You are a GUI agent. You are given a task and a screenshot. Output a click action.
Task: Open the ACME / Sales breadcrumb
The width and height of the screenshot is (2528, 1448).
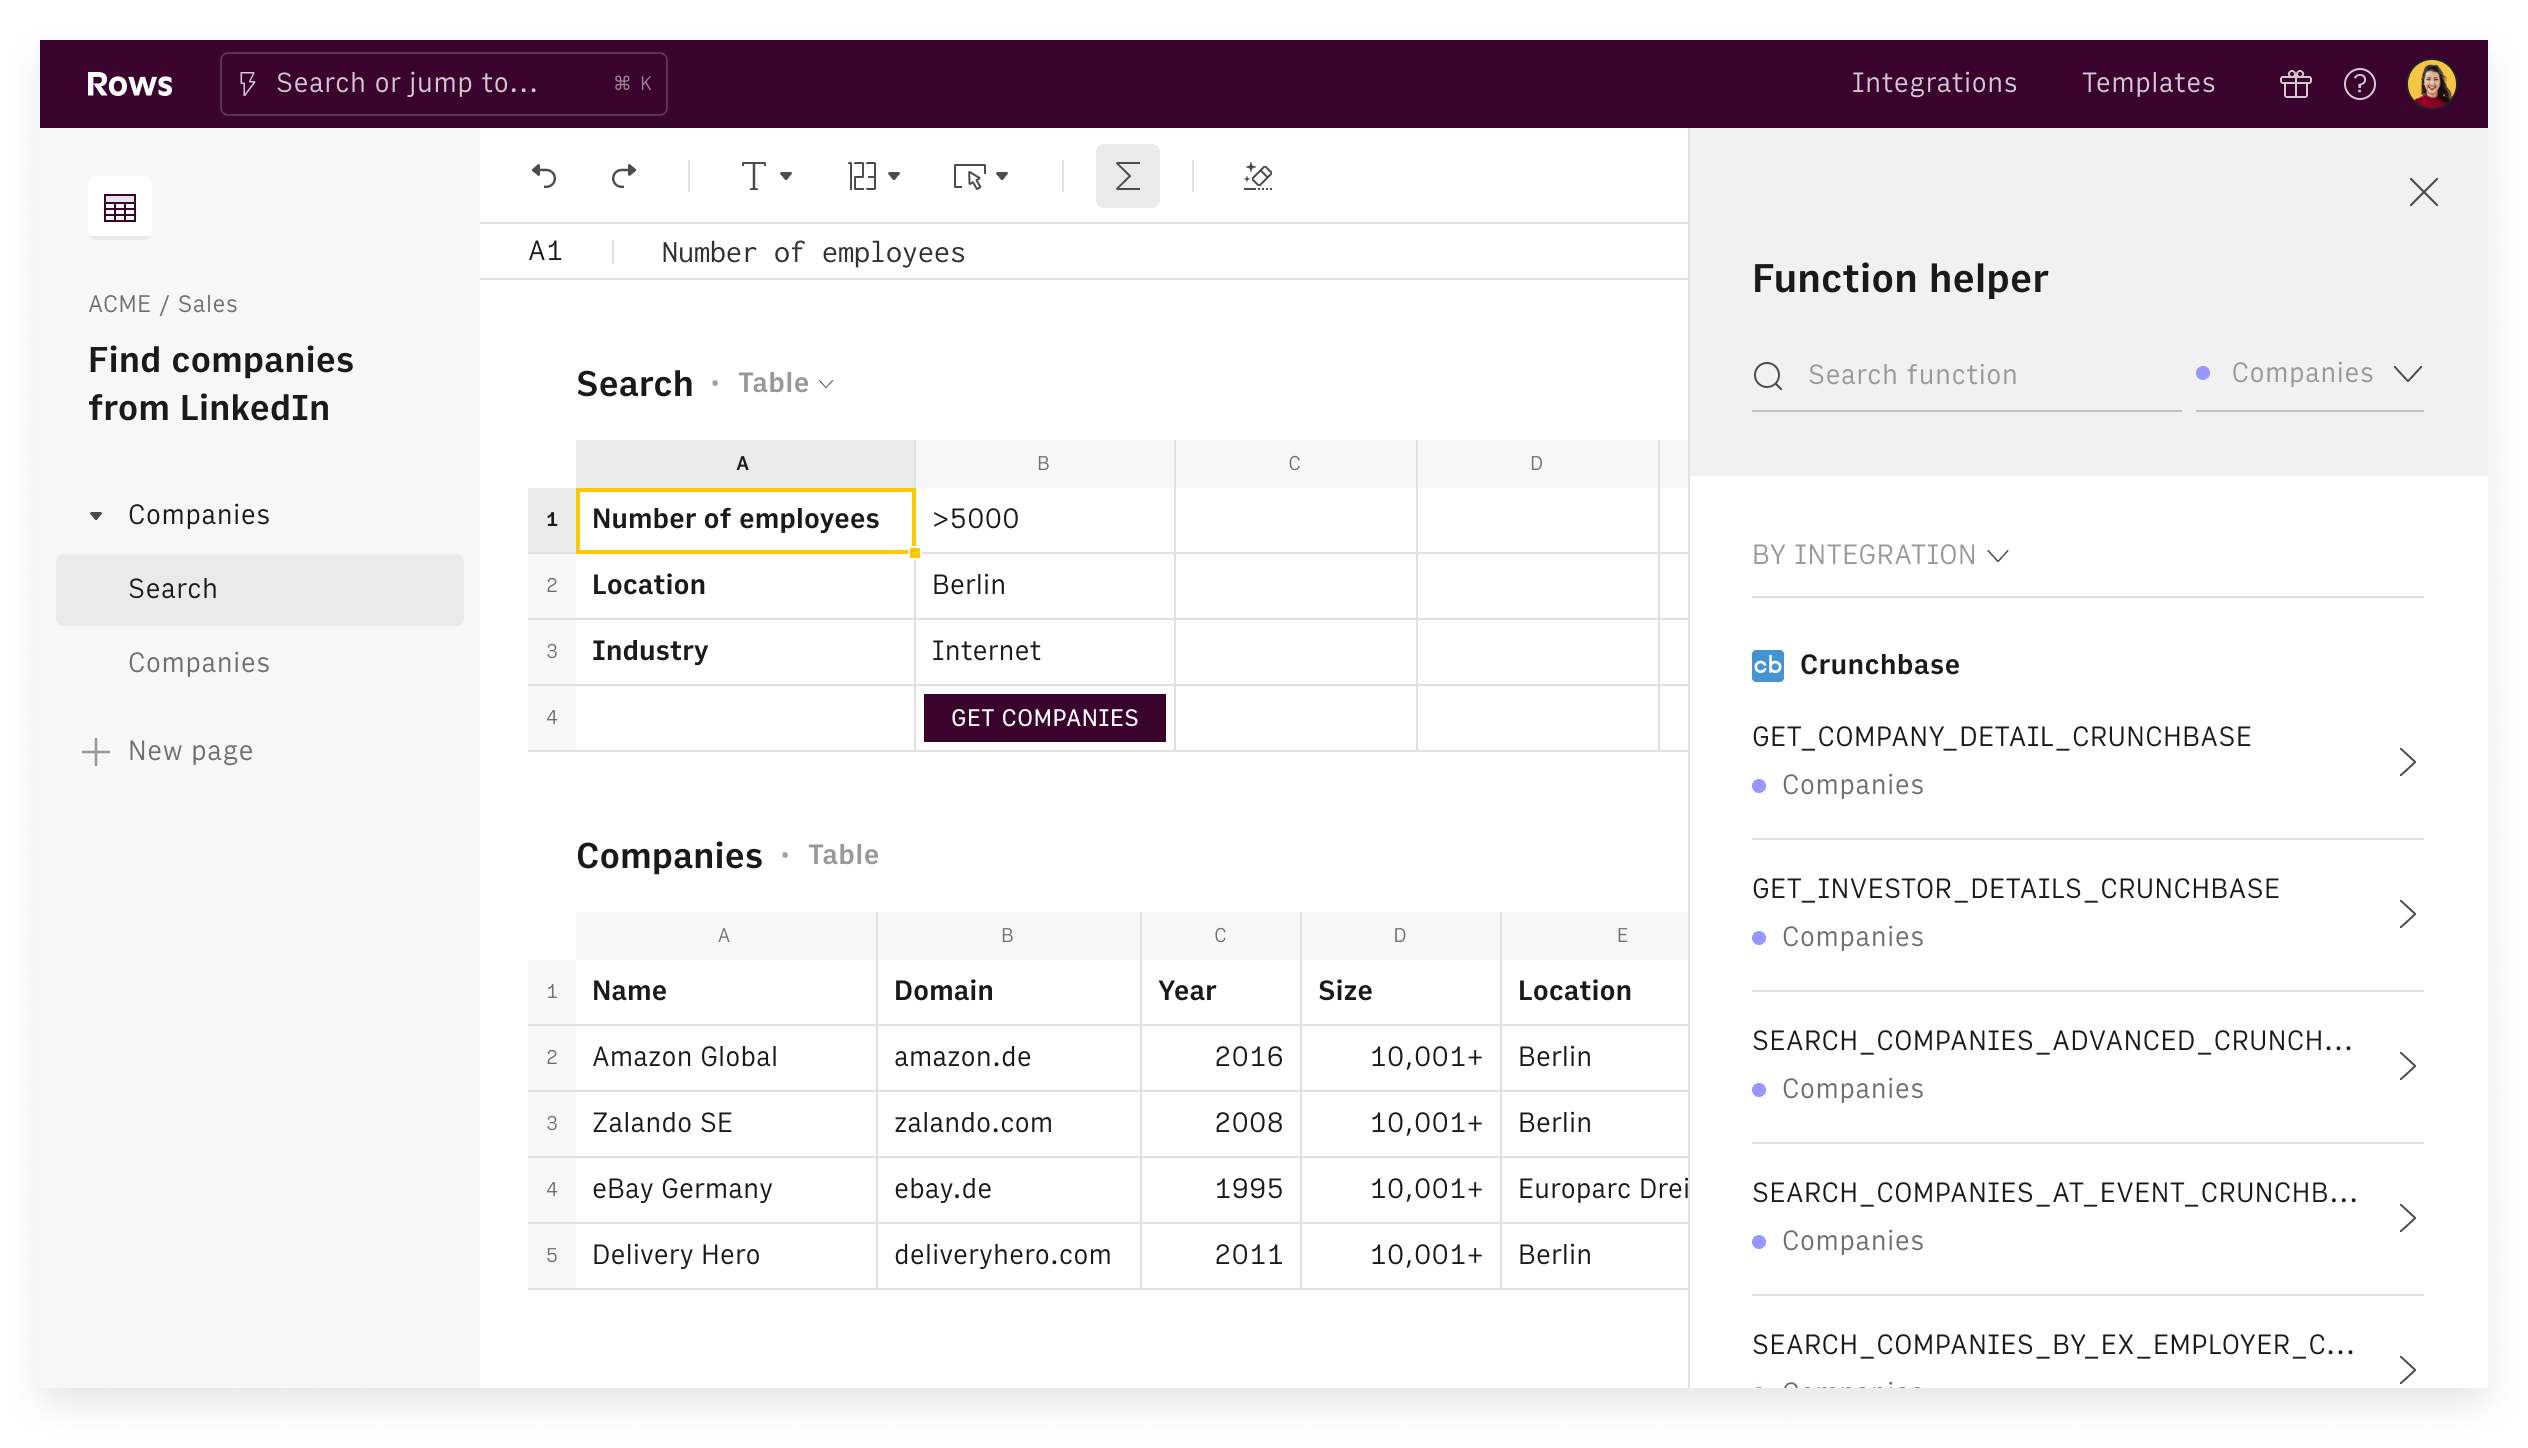click(x=163, y=304)
